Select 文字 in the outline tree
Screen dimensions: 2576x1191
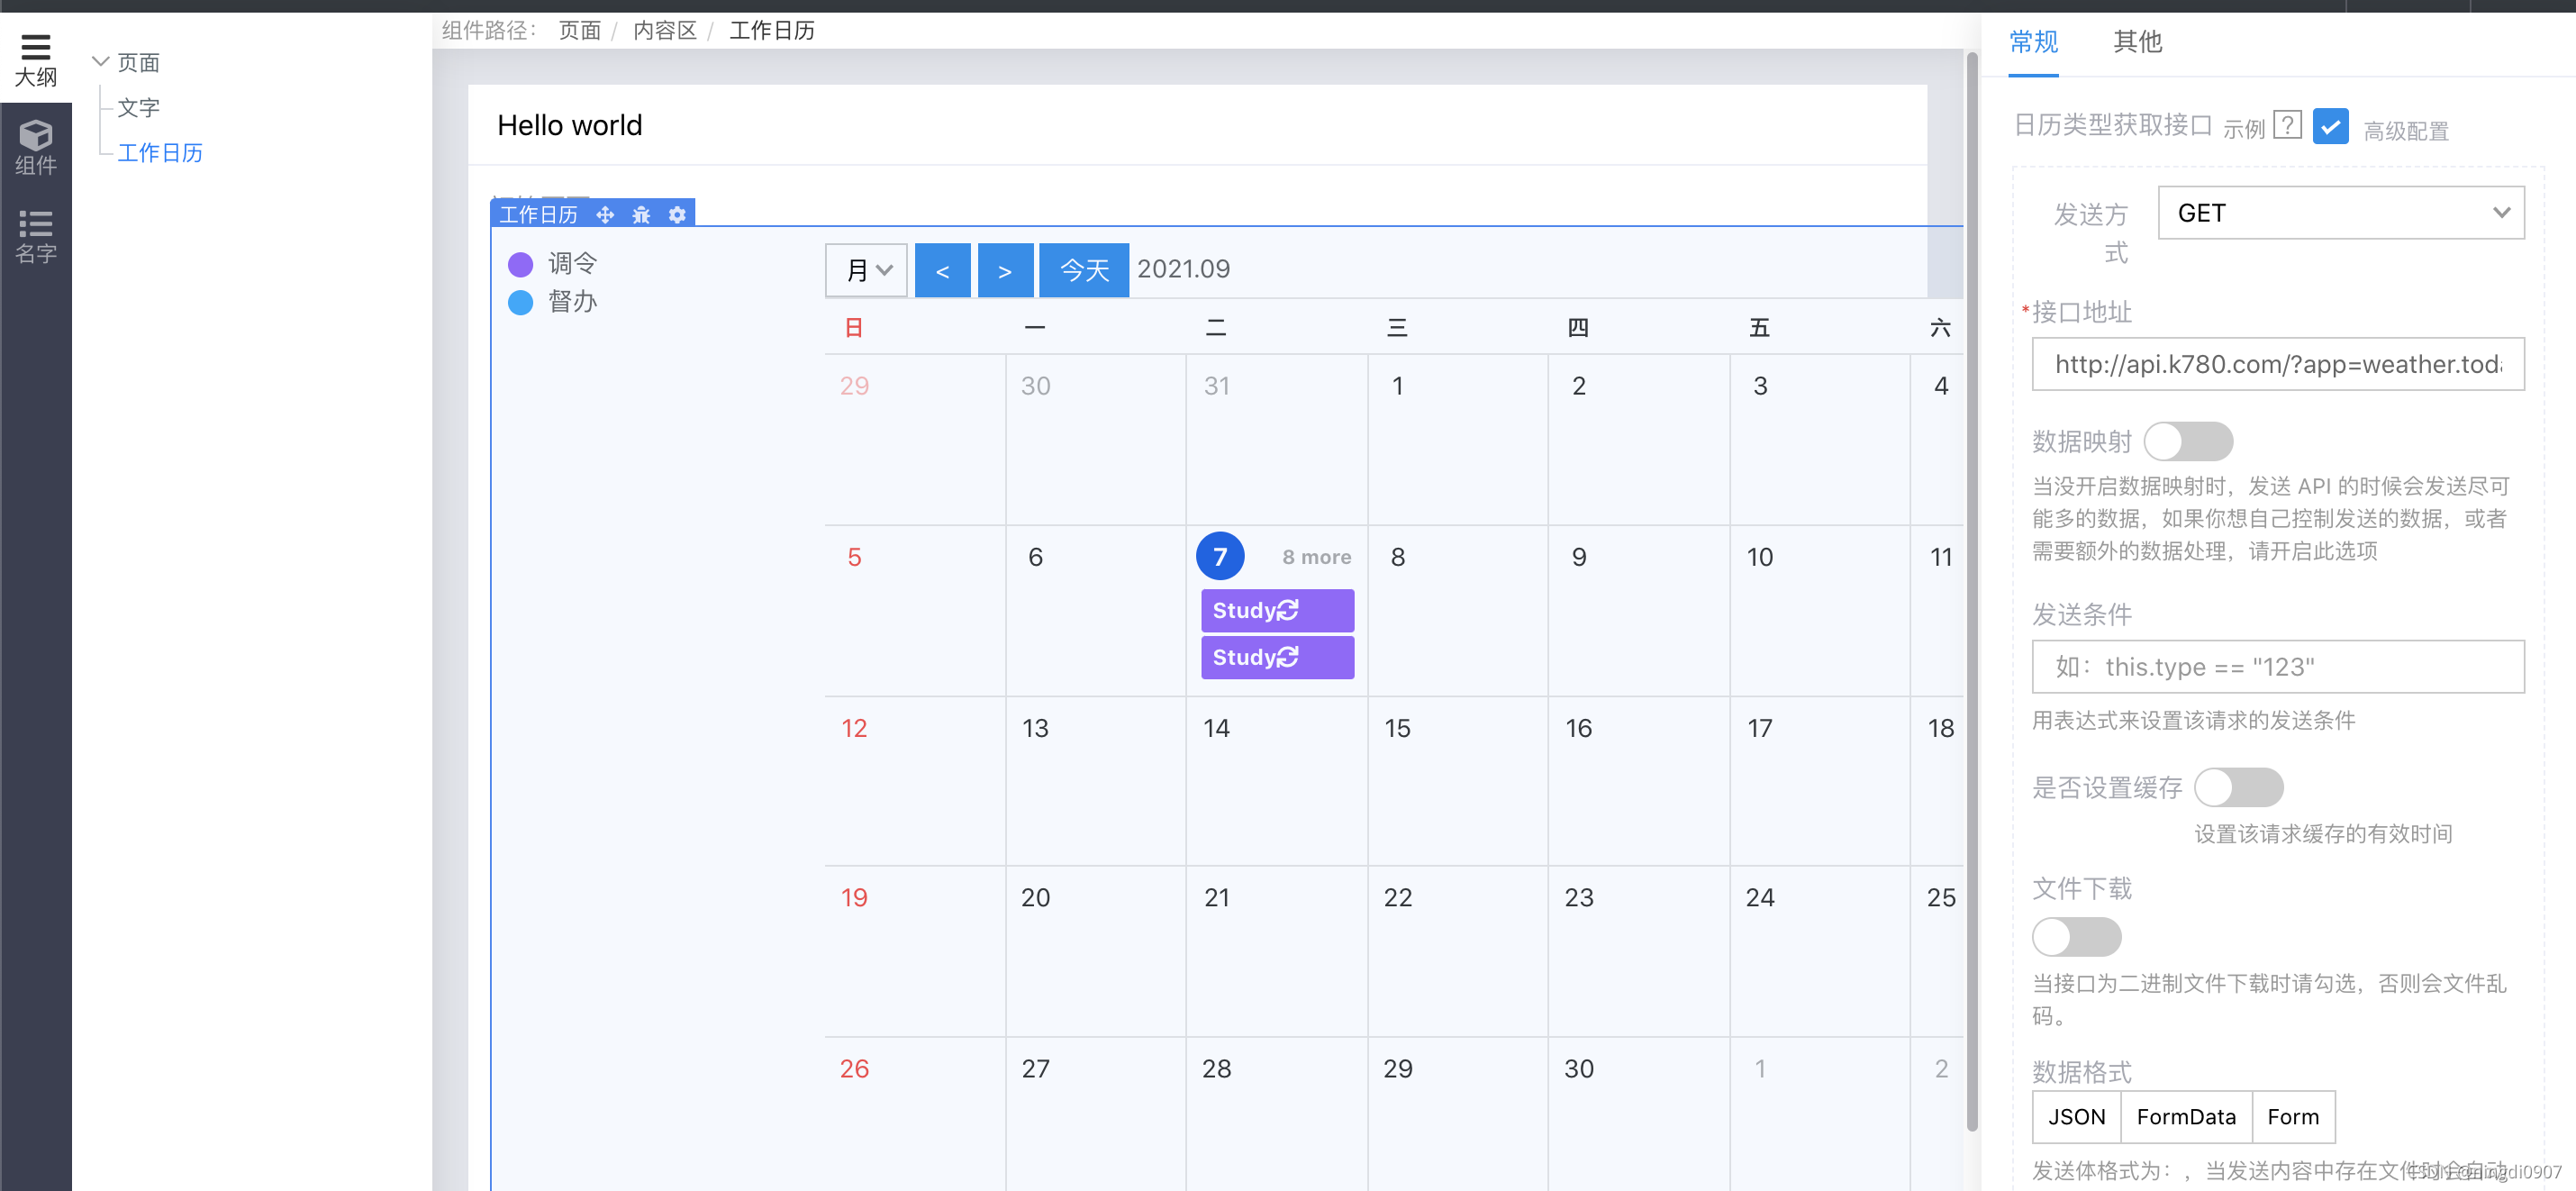138,107
